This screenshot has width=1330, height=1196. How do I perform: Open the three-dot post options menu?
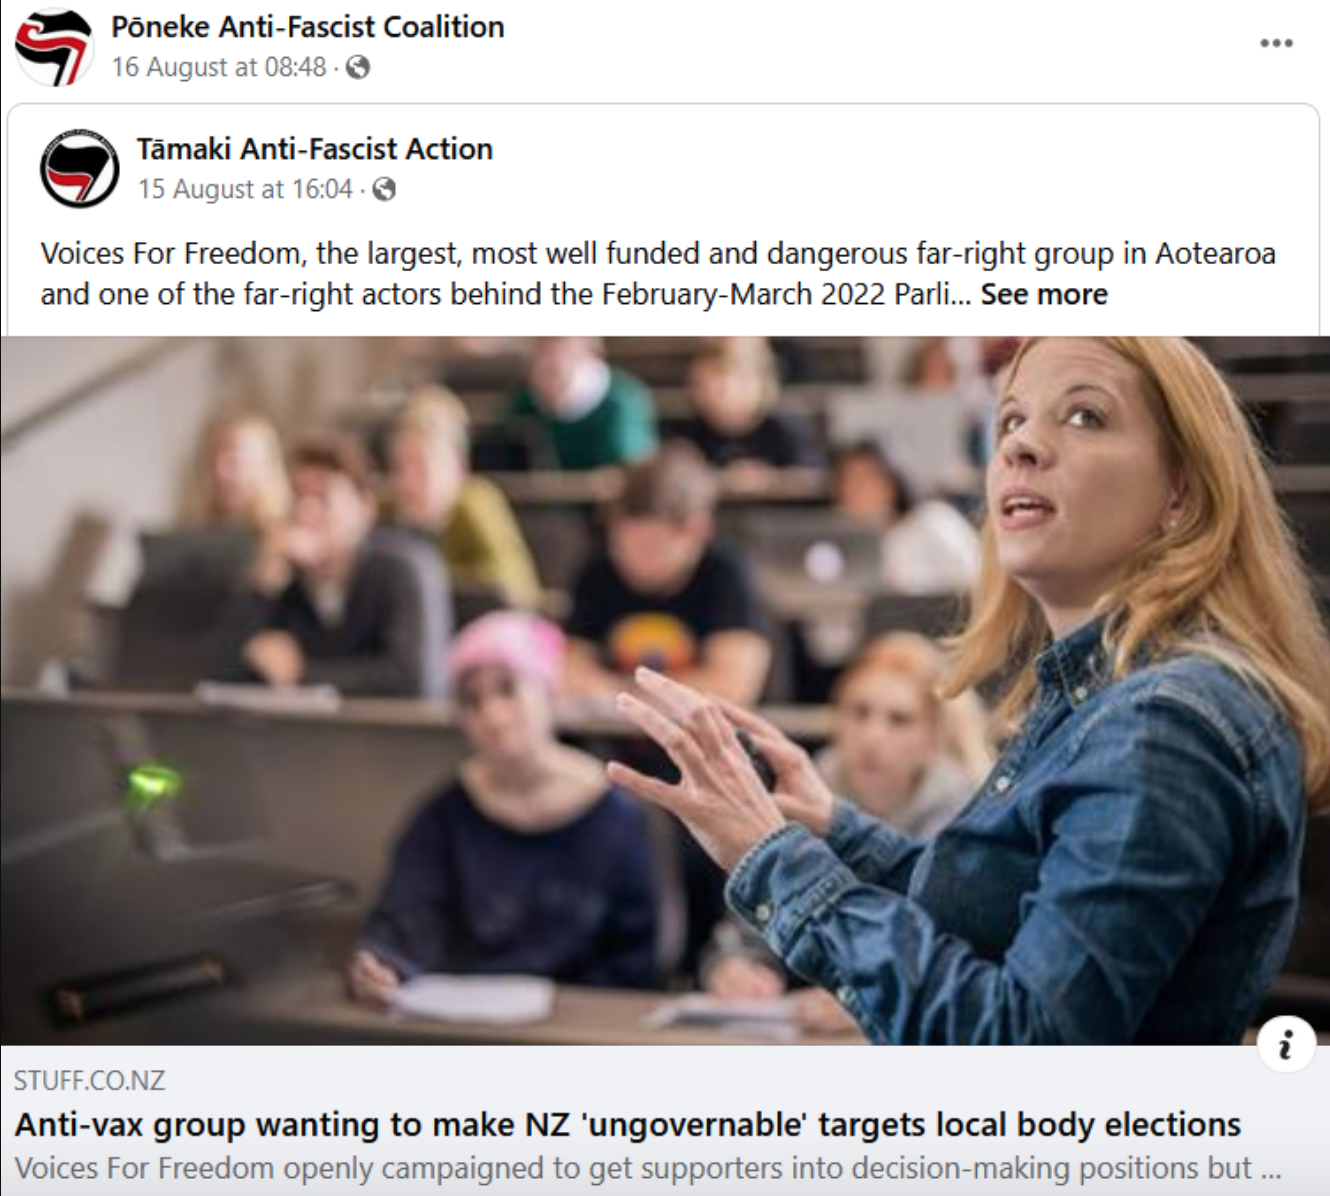pyautogui.click(x=1276, y=43)
